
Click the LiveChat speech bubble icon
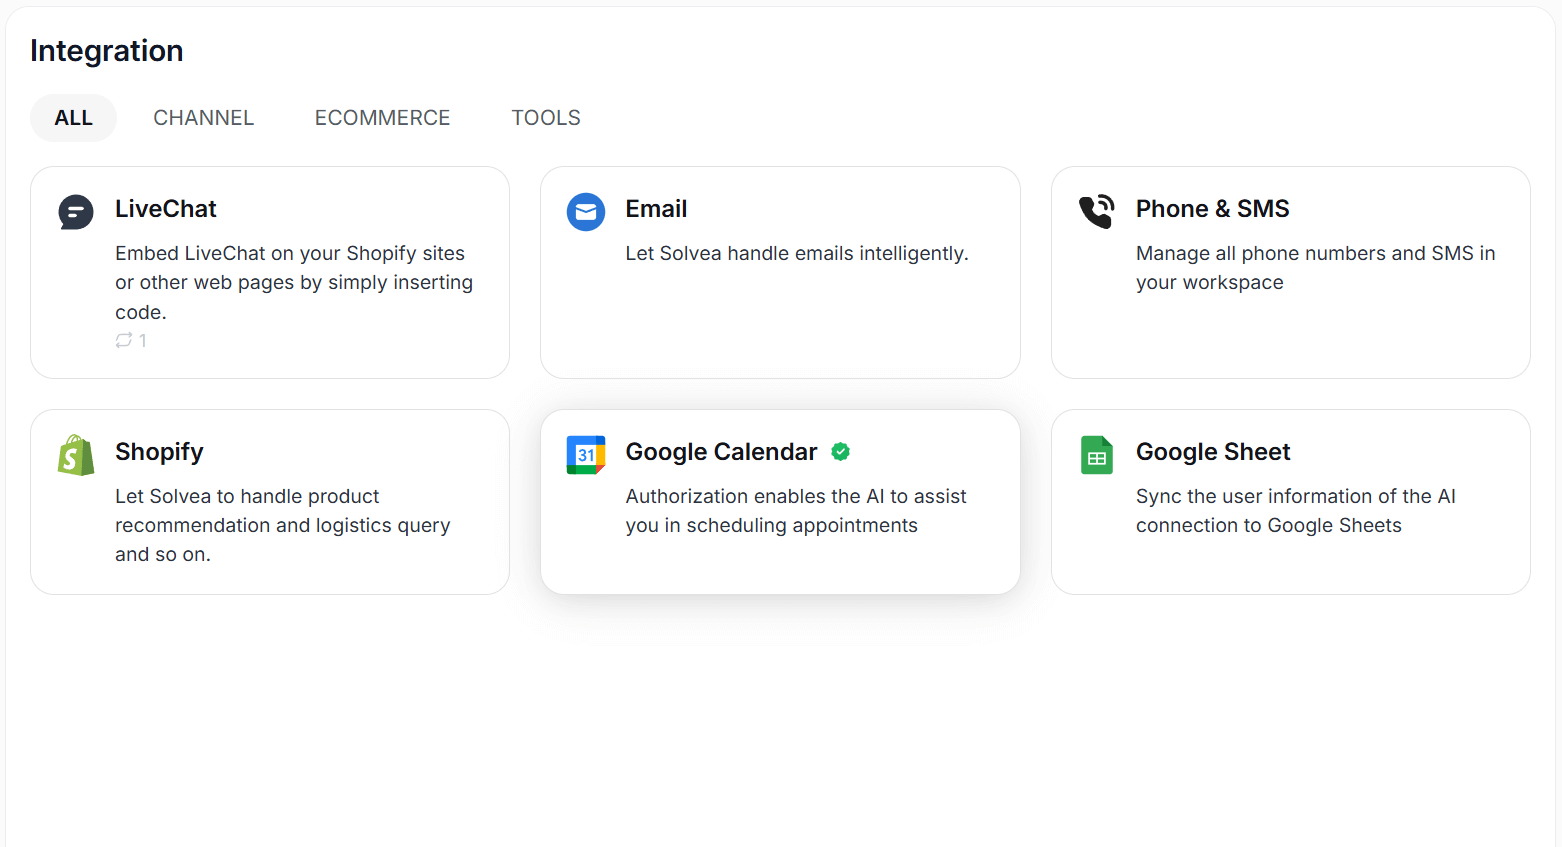(76, 212)
